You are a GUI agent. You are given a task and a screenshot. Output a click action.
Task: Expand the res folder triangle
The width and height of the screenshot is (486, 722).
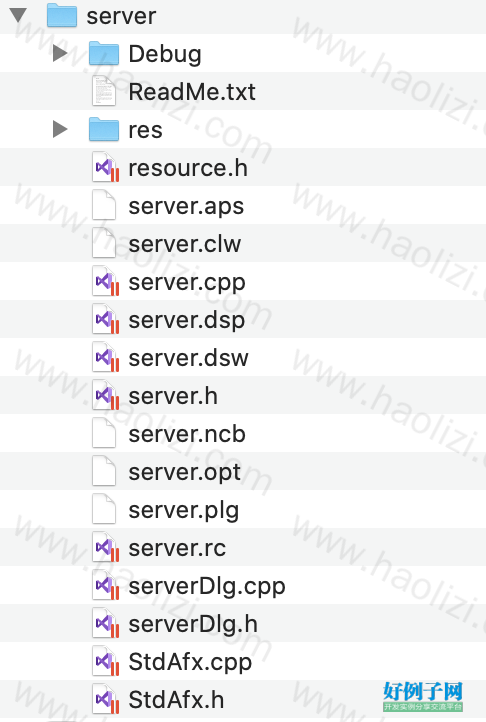coord(60,129)
